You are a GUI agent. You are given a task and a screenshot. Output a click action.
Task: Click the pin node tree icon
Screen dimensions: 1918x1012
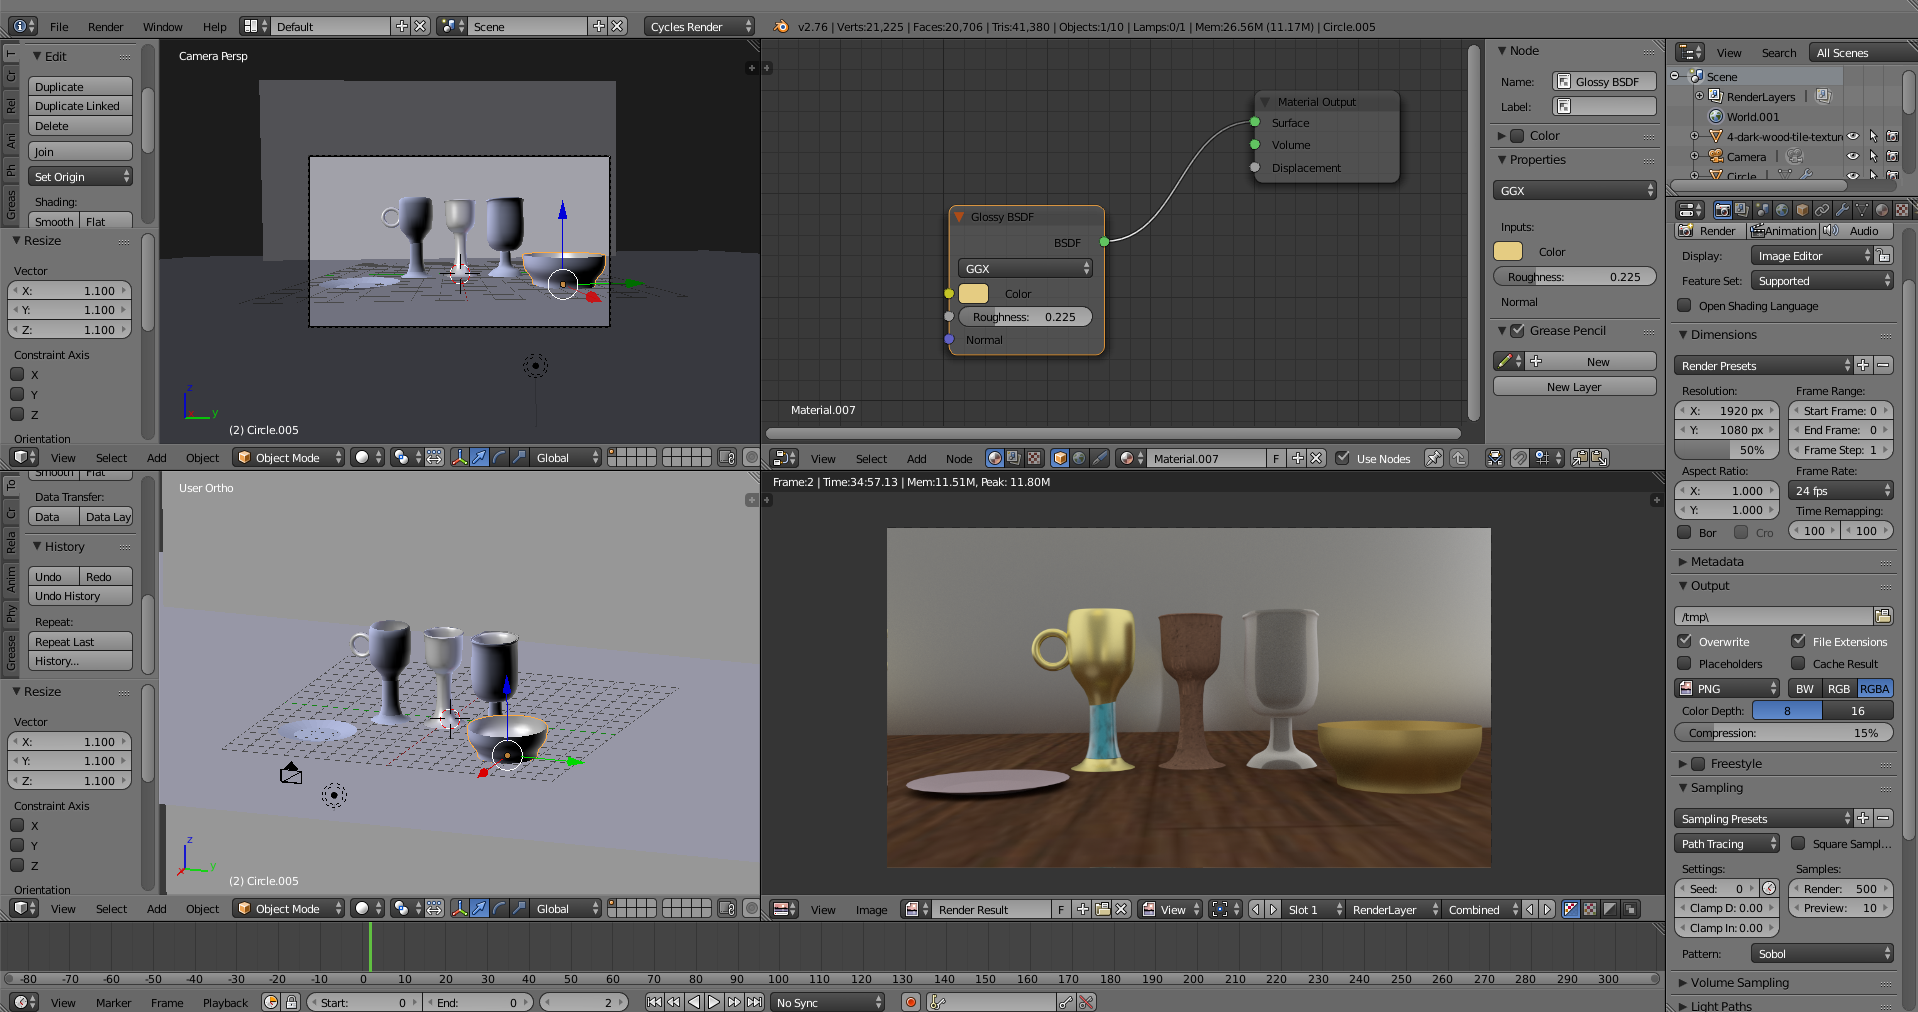[1433, 458]
